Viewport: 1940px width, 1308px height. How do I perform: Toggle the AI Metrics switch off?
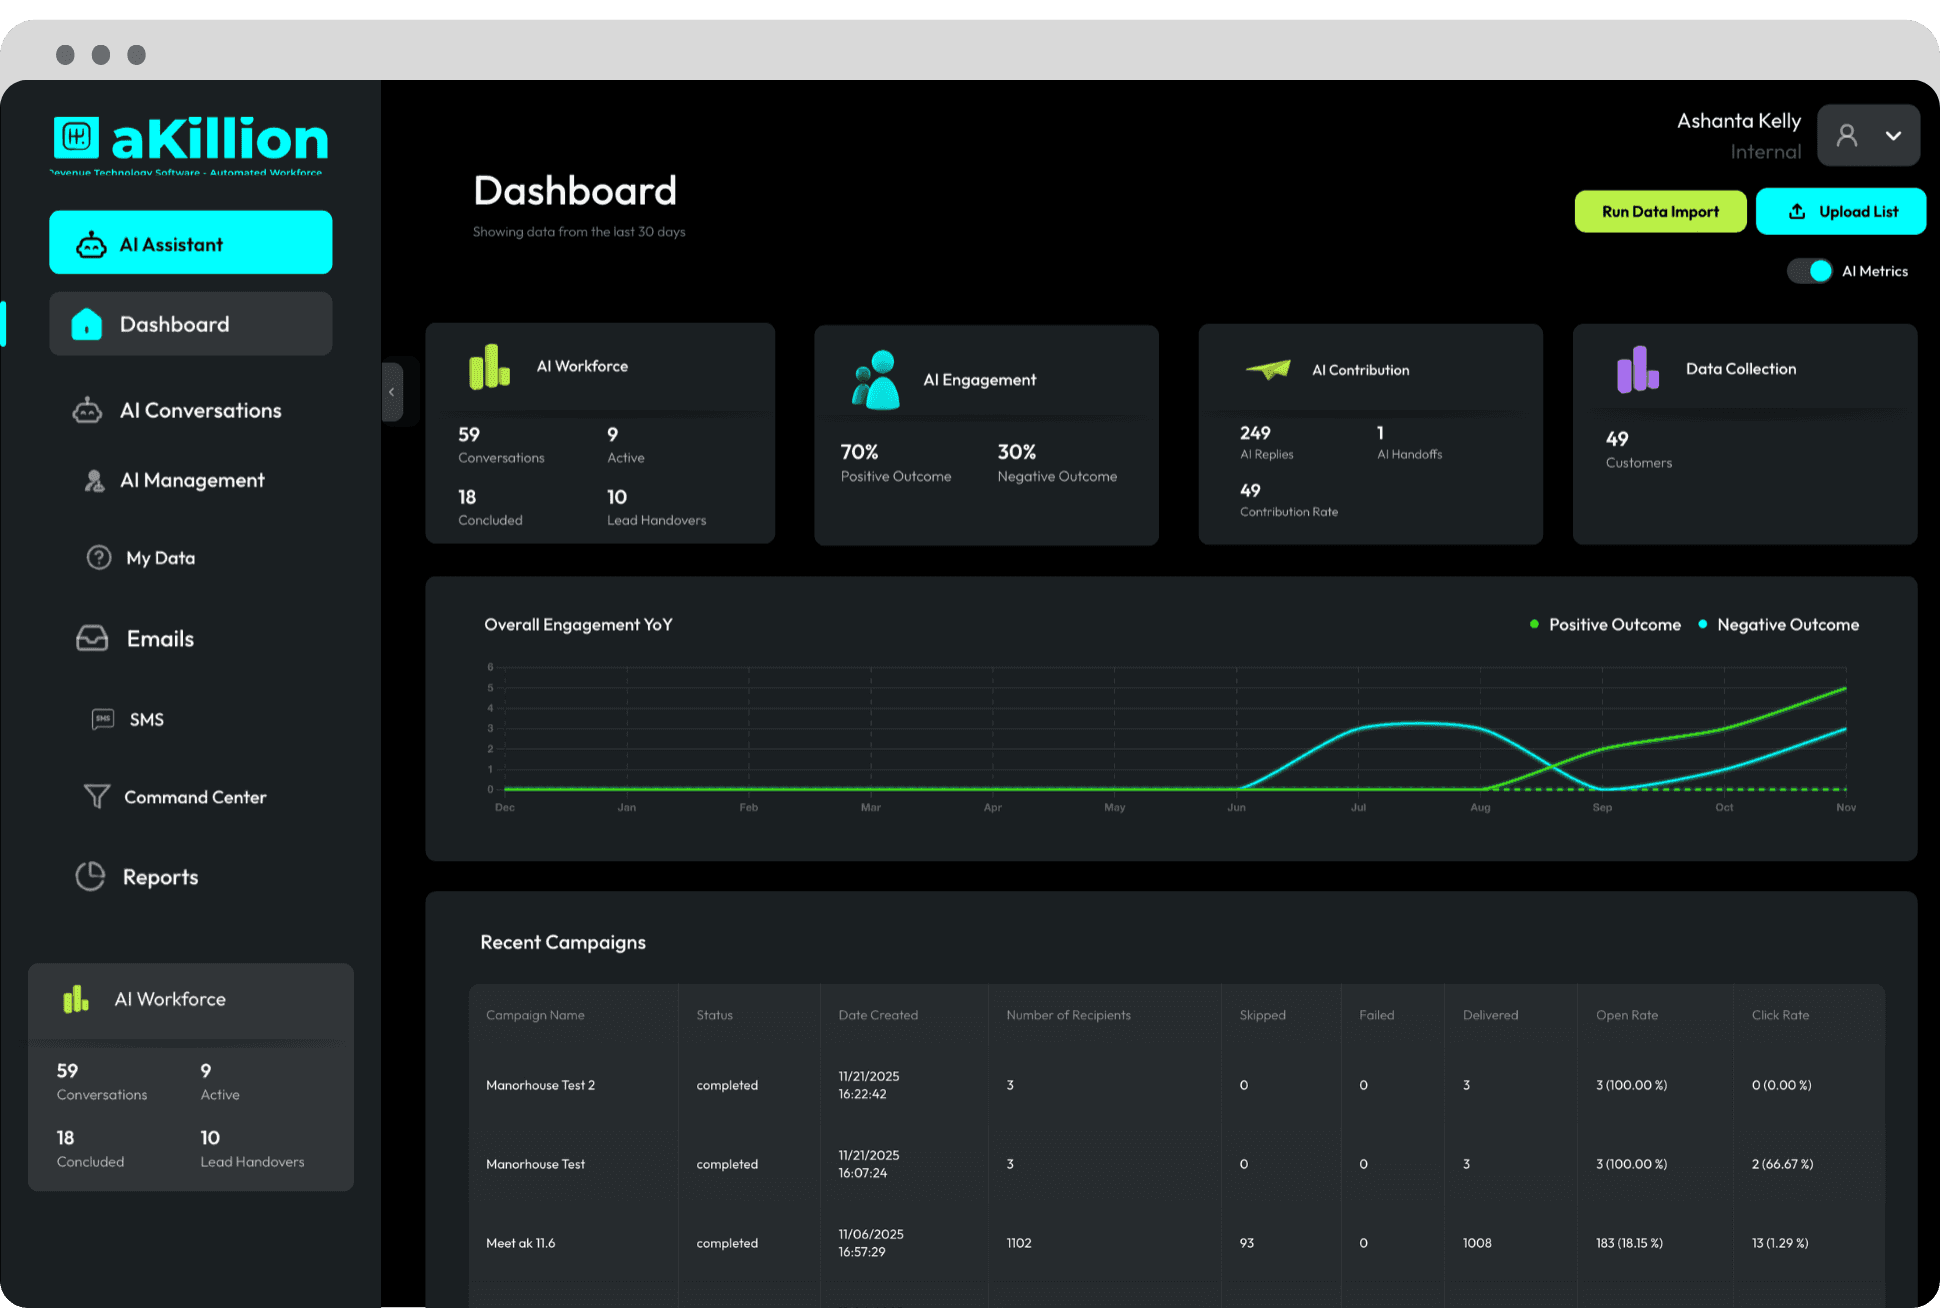tap(1809, 271)
